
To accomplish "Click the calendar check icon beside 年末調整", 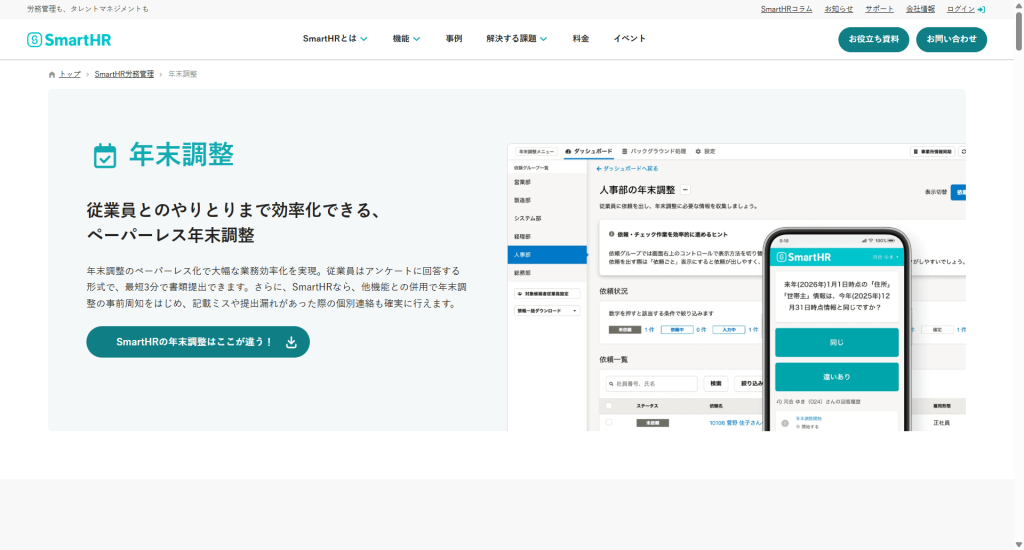I will (105, 156).
